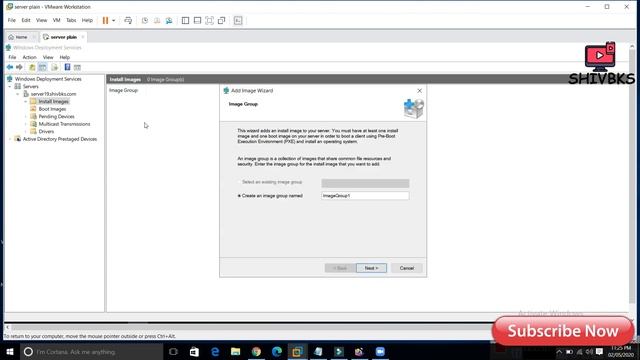The image size is (640, 360).
Task: Show or hide the VMware library sidebar
Action: point(185,20)
